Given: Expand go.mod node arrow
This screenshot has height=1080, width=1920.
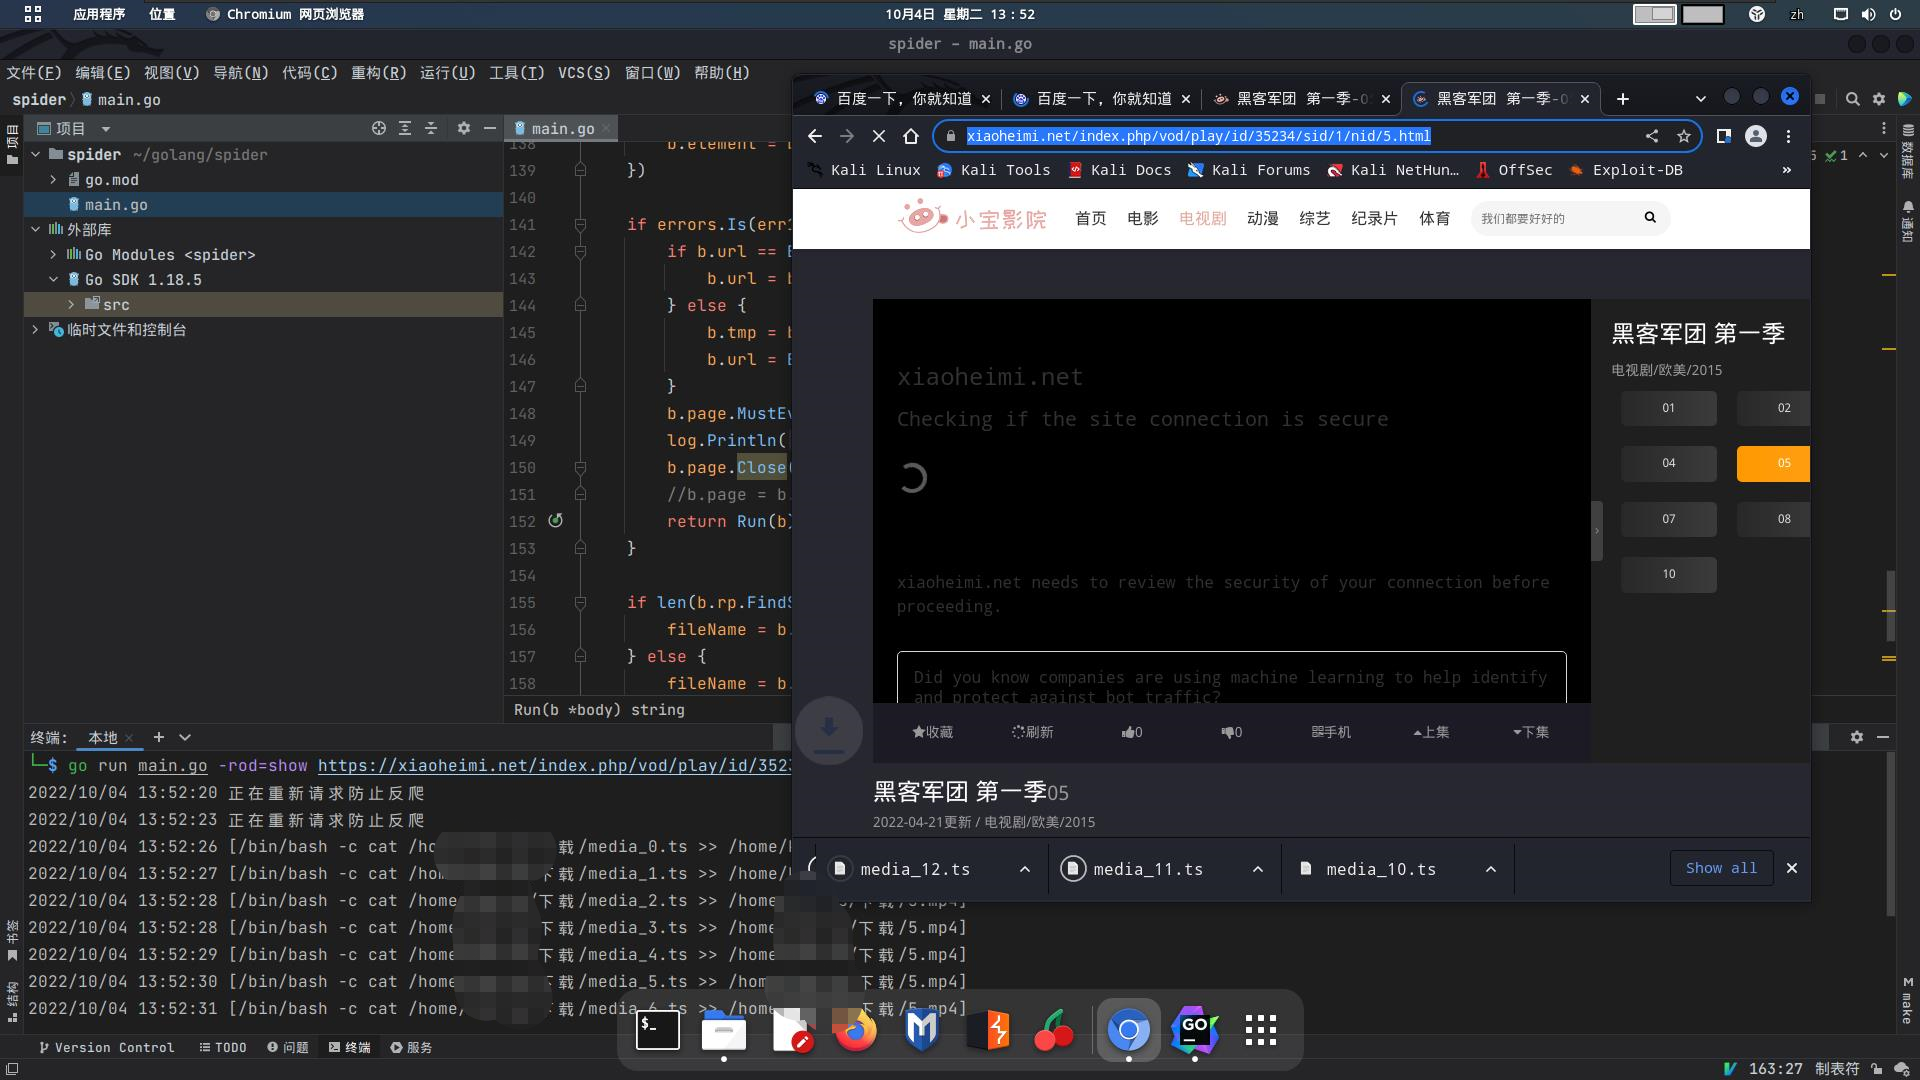Looking at the screenshot, I should pos(53,180).
